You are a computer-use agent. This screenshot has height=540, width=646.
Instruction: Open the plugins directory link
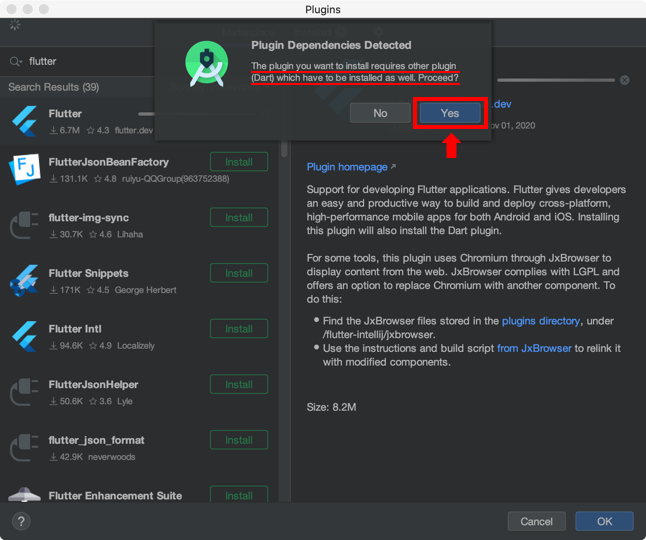[541, 321]
